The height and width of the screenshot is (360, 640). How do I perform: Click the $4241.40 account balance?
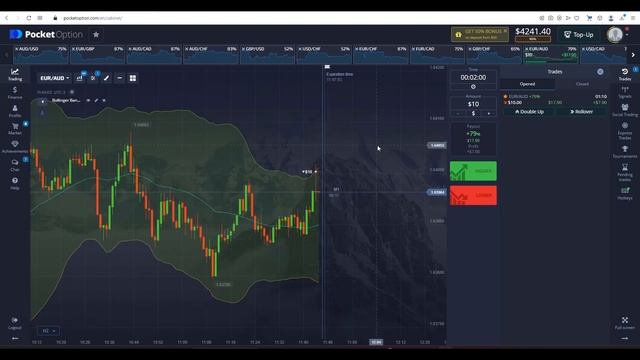533,31
